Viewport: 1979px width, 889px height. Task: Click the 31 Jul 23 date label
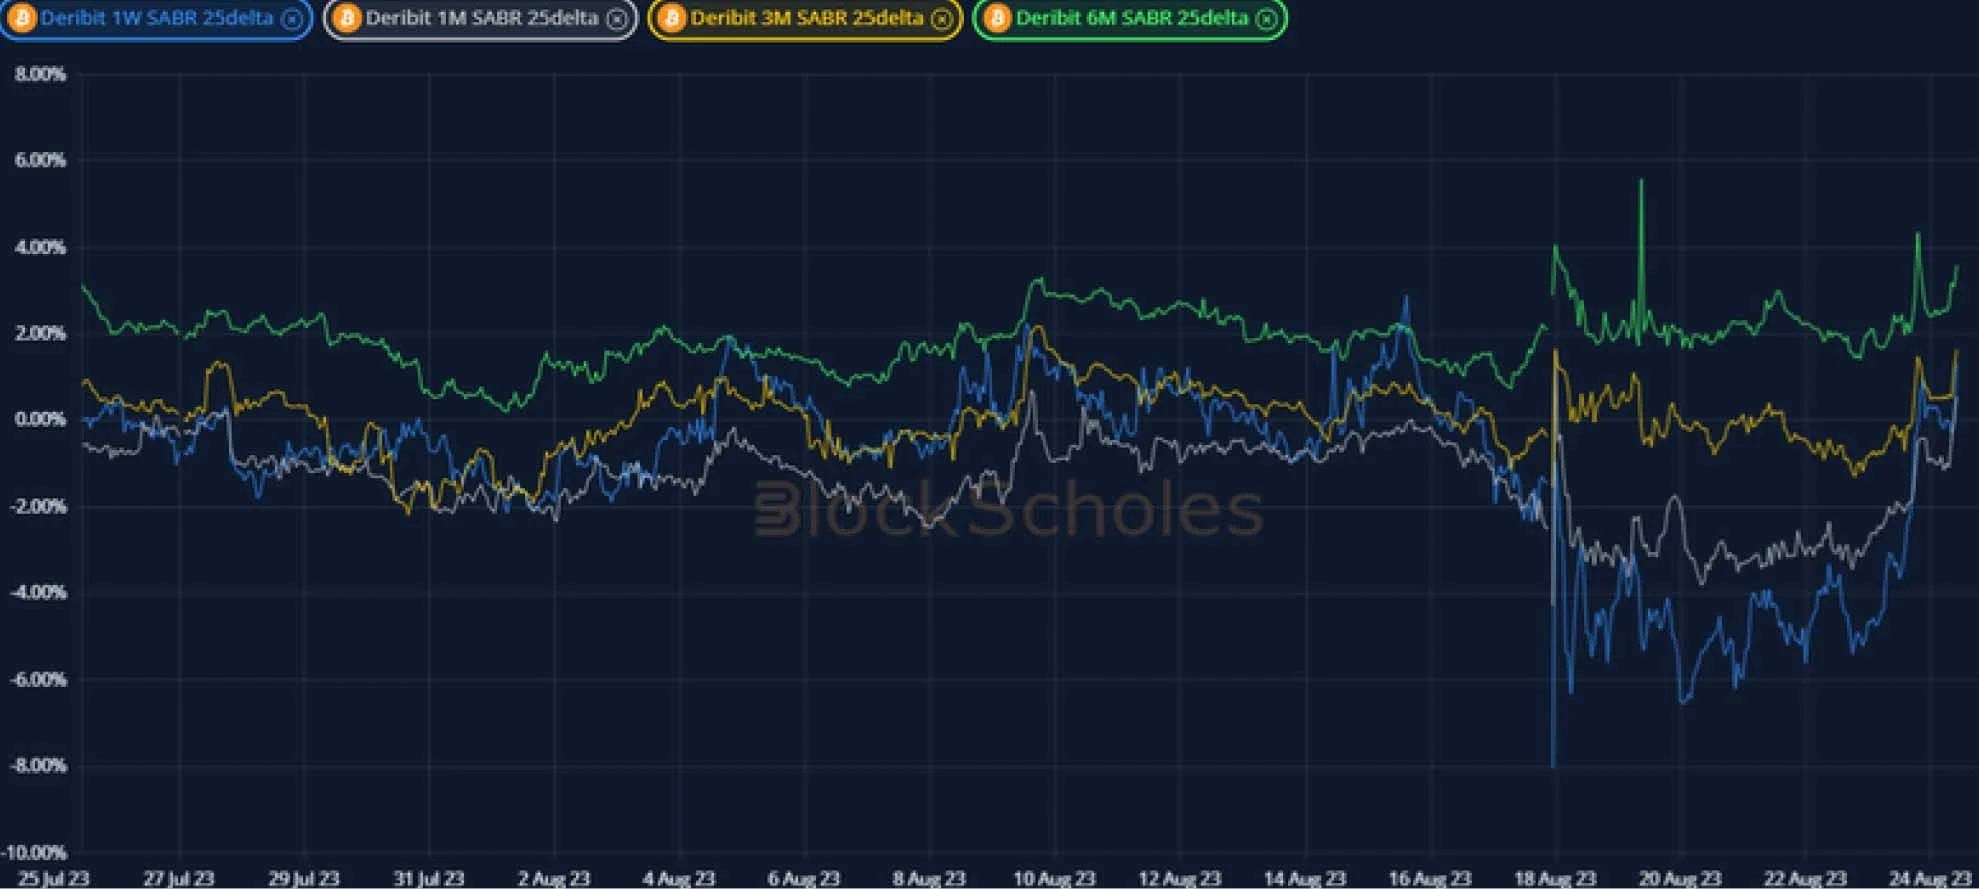[x=429, y=878]
